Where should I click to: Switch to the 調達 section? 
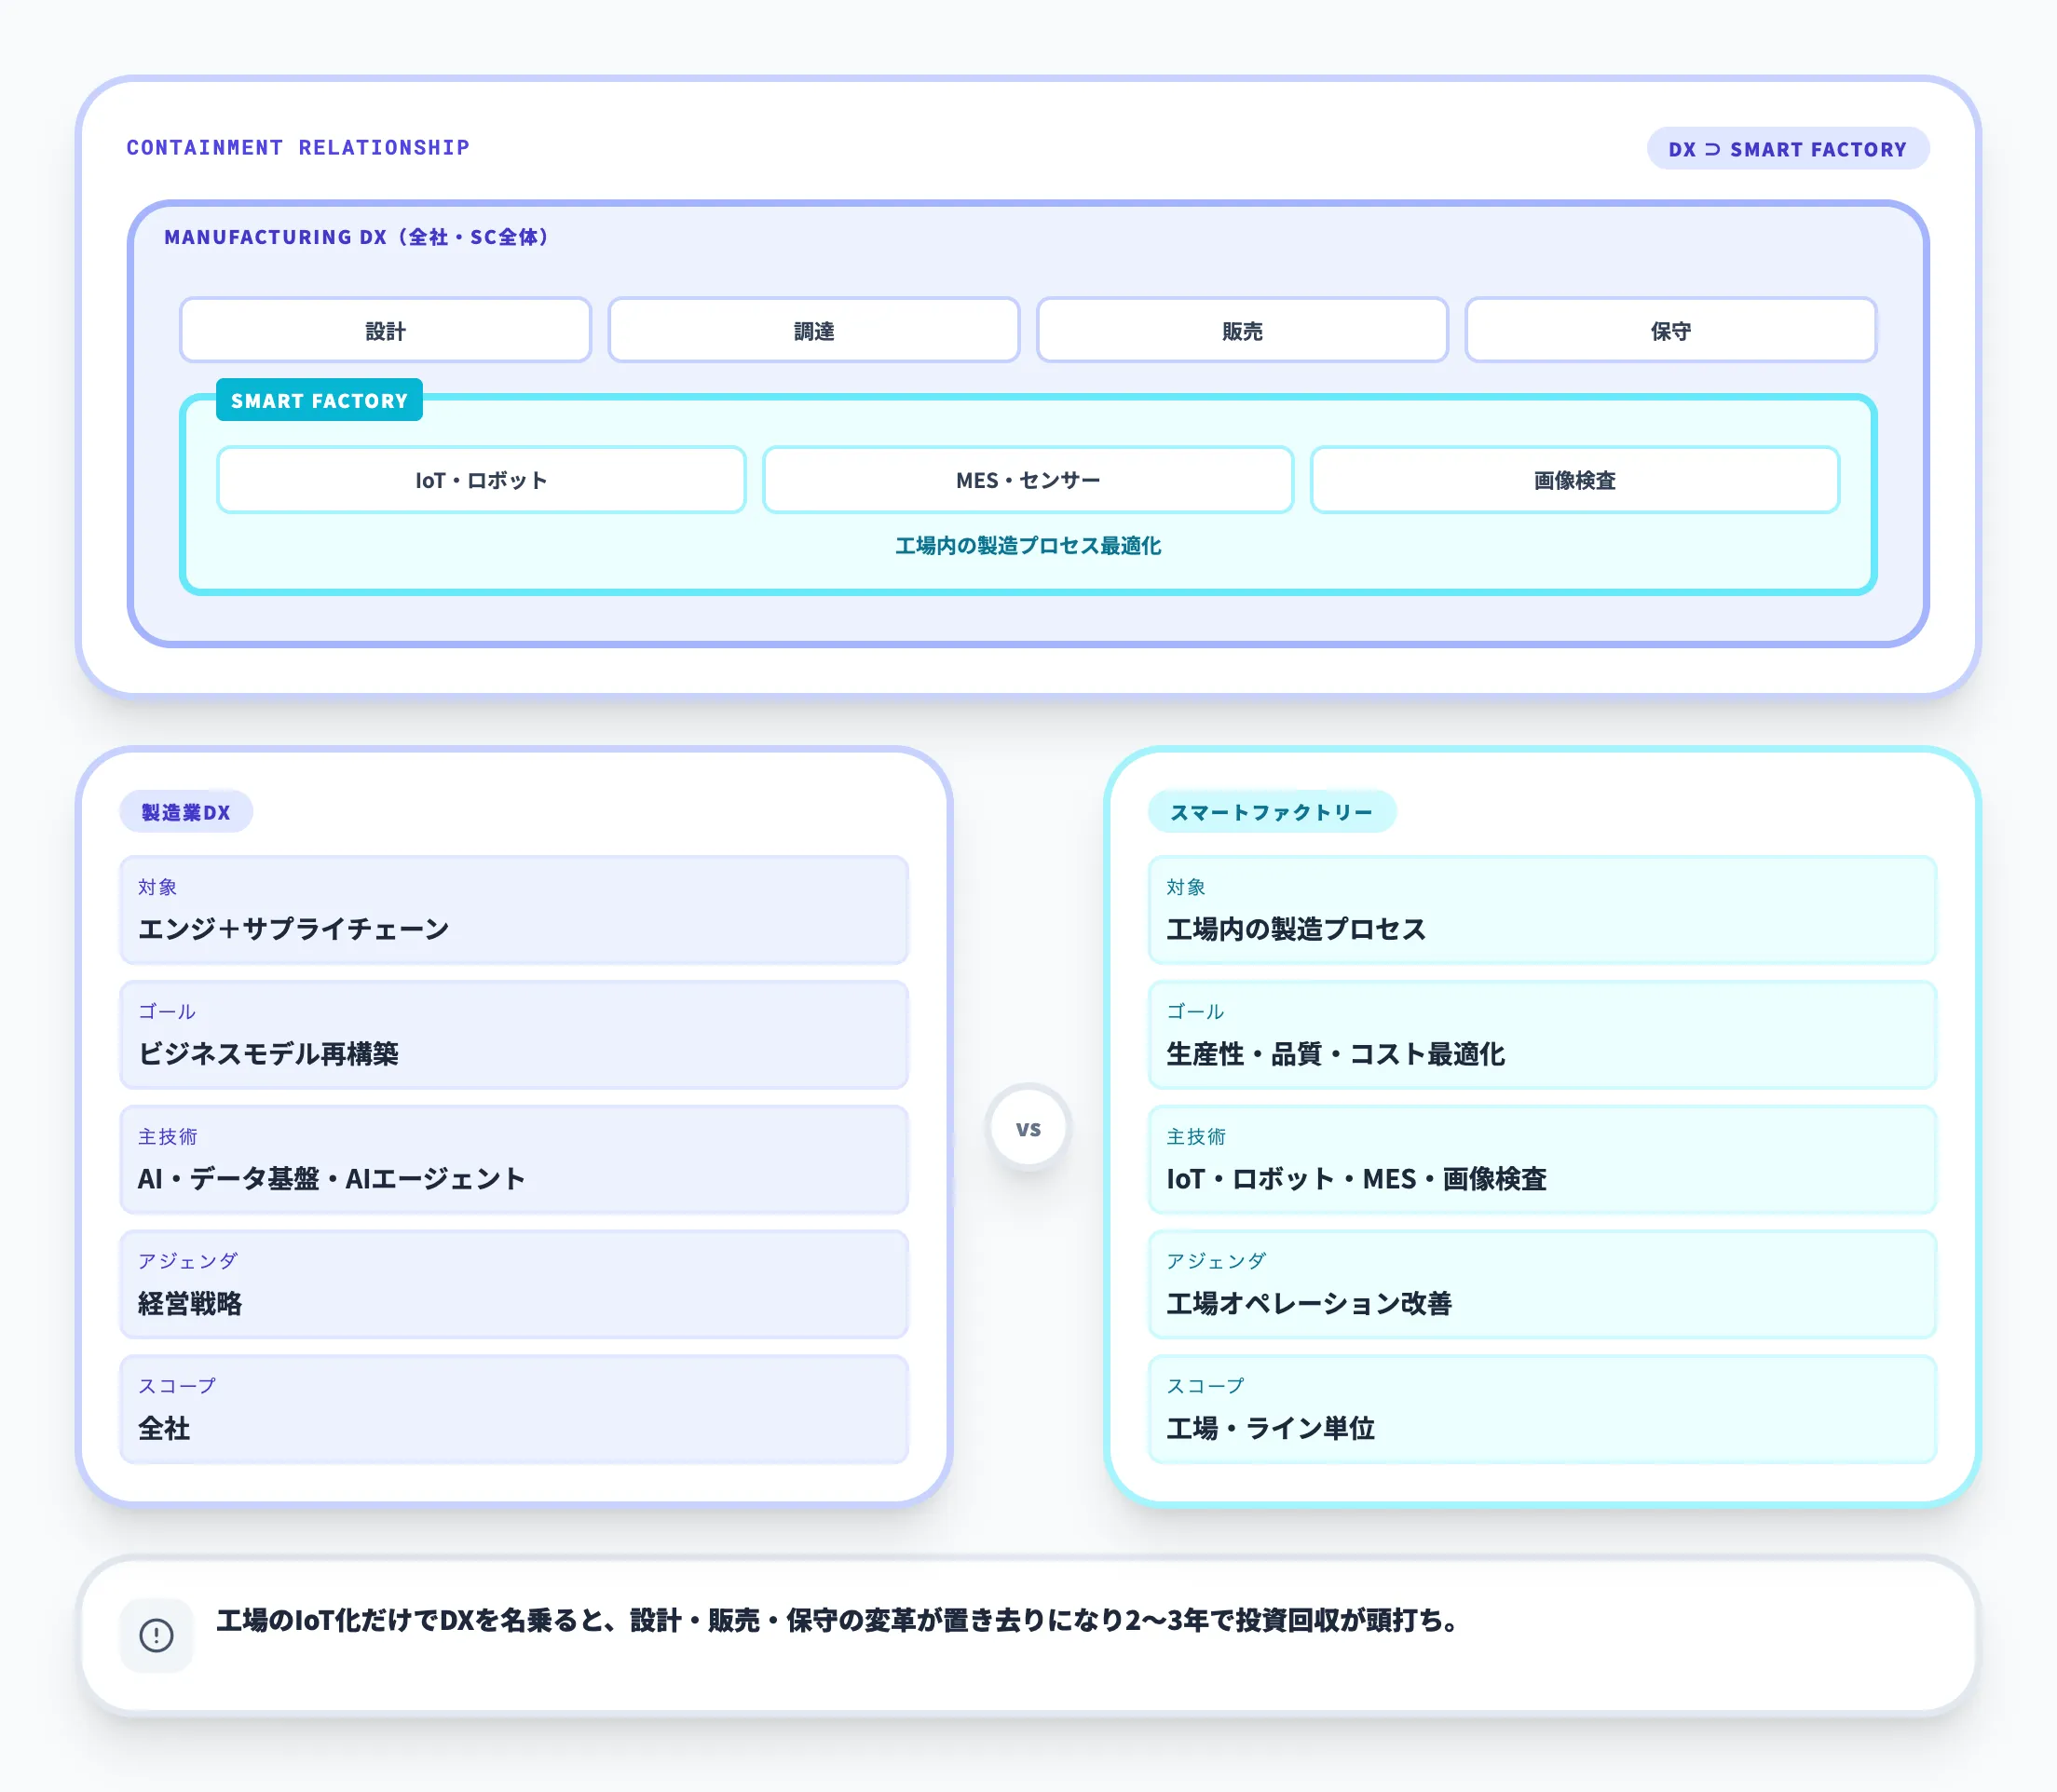813,330
